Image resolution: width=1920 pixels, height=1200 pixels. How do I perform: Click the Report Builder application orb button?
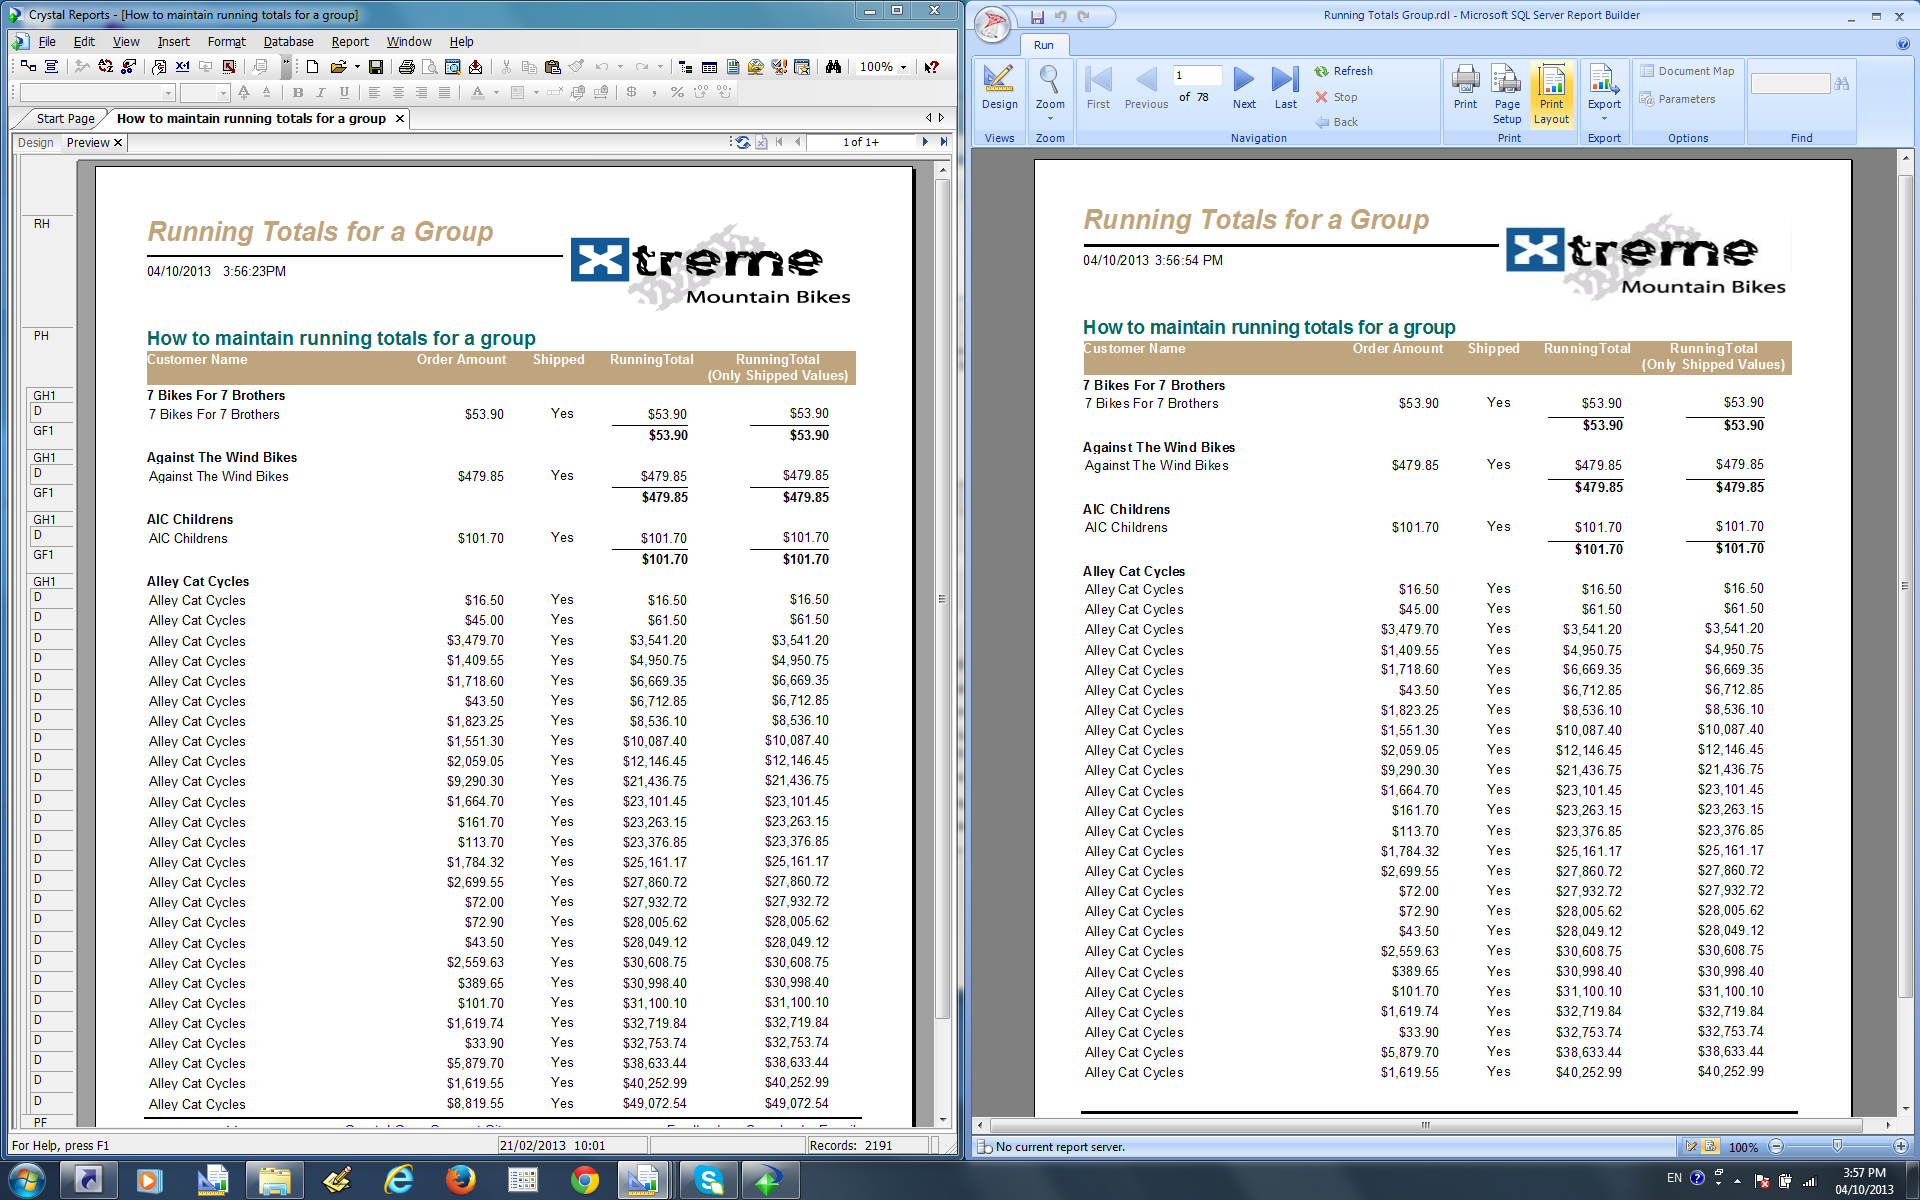[993, 25]
